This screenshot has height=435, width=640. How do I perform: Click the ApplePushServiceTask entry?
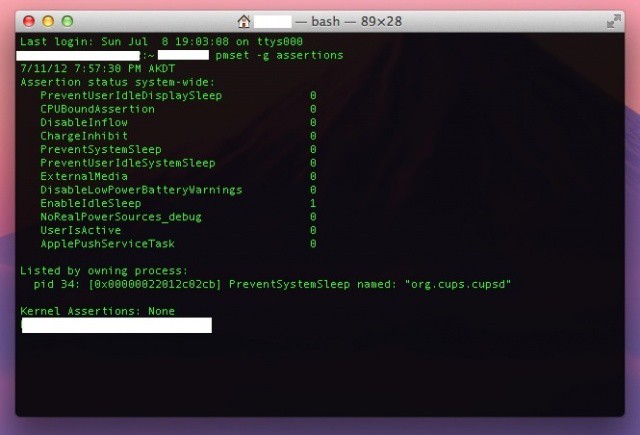(107, 243)
